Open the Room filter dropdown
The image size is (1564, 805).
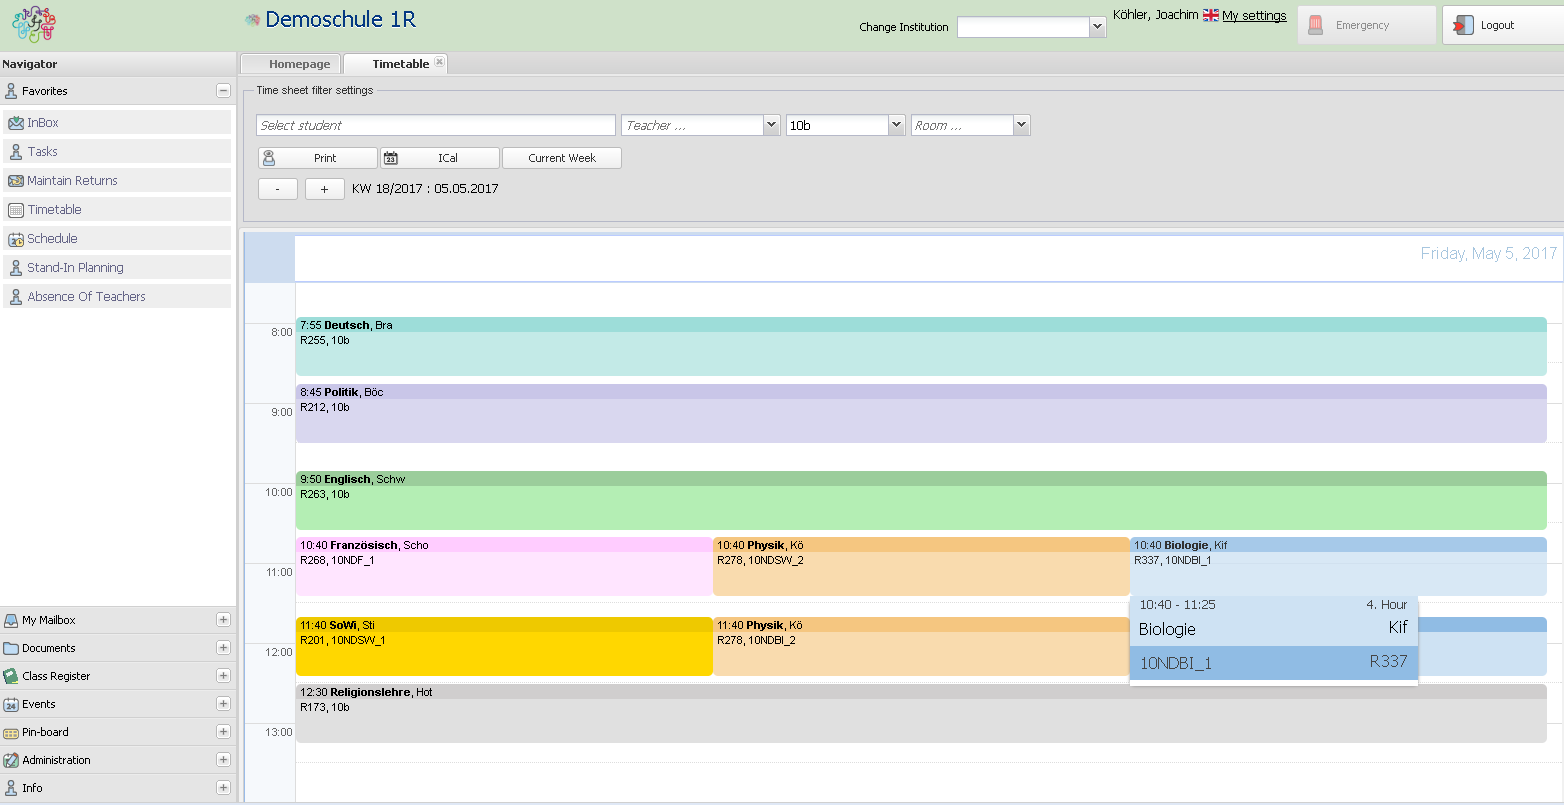pos(1020,125)
